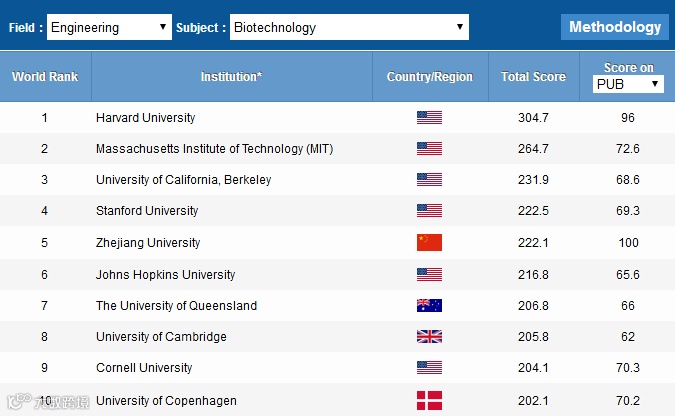This screenshot has height=416, width=675.
Task: Open the Field dropdown showing Engineering
Action: (110, 28)
